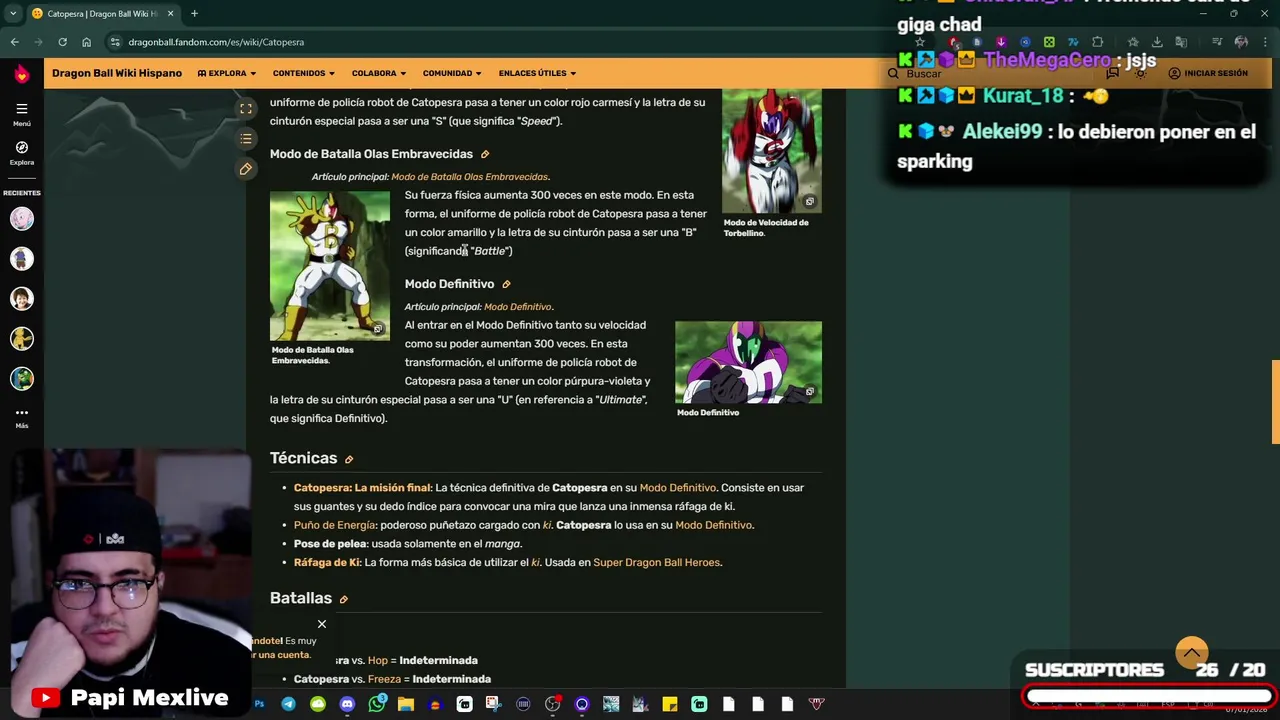Viewport: 1280px width, 720px height.
Task: Open Discord from the taskbar
Action: (x=347, y=705)
